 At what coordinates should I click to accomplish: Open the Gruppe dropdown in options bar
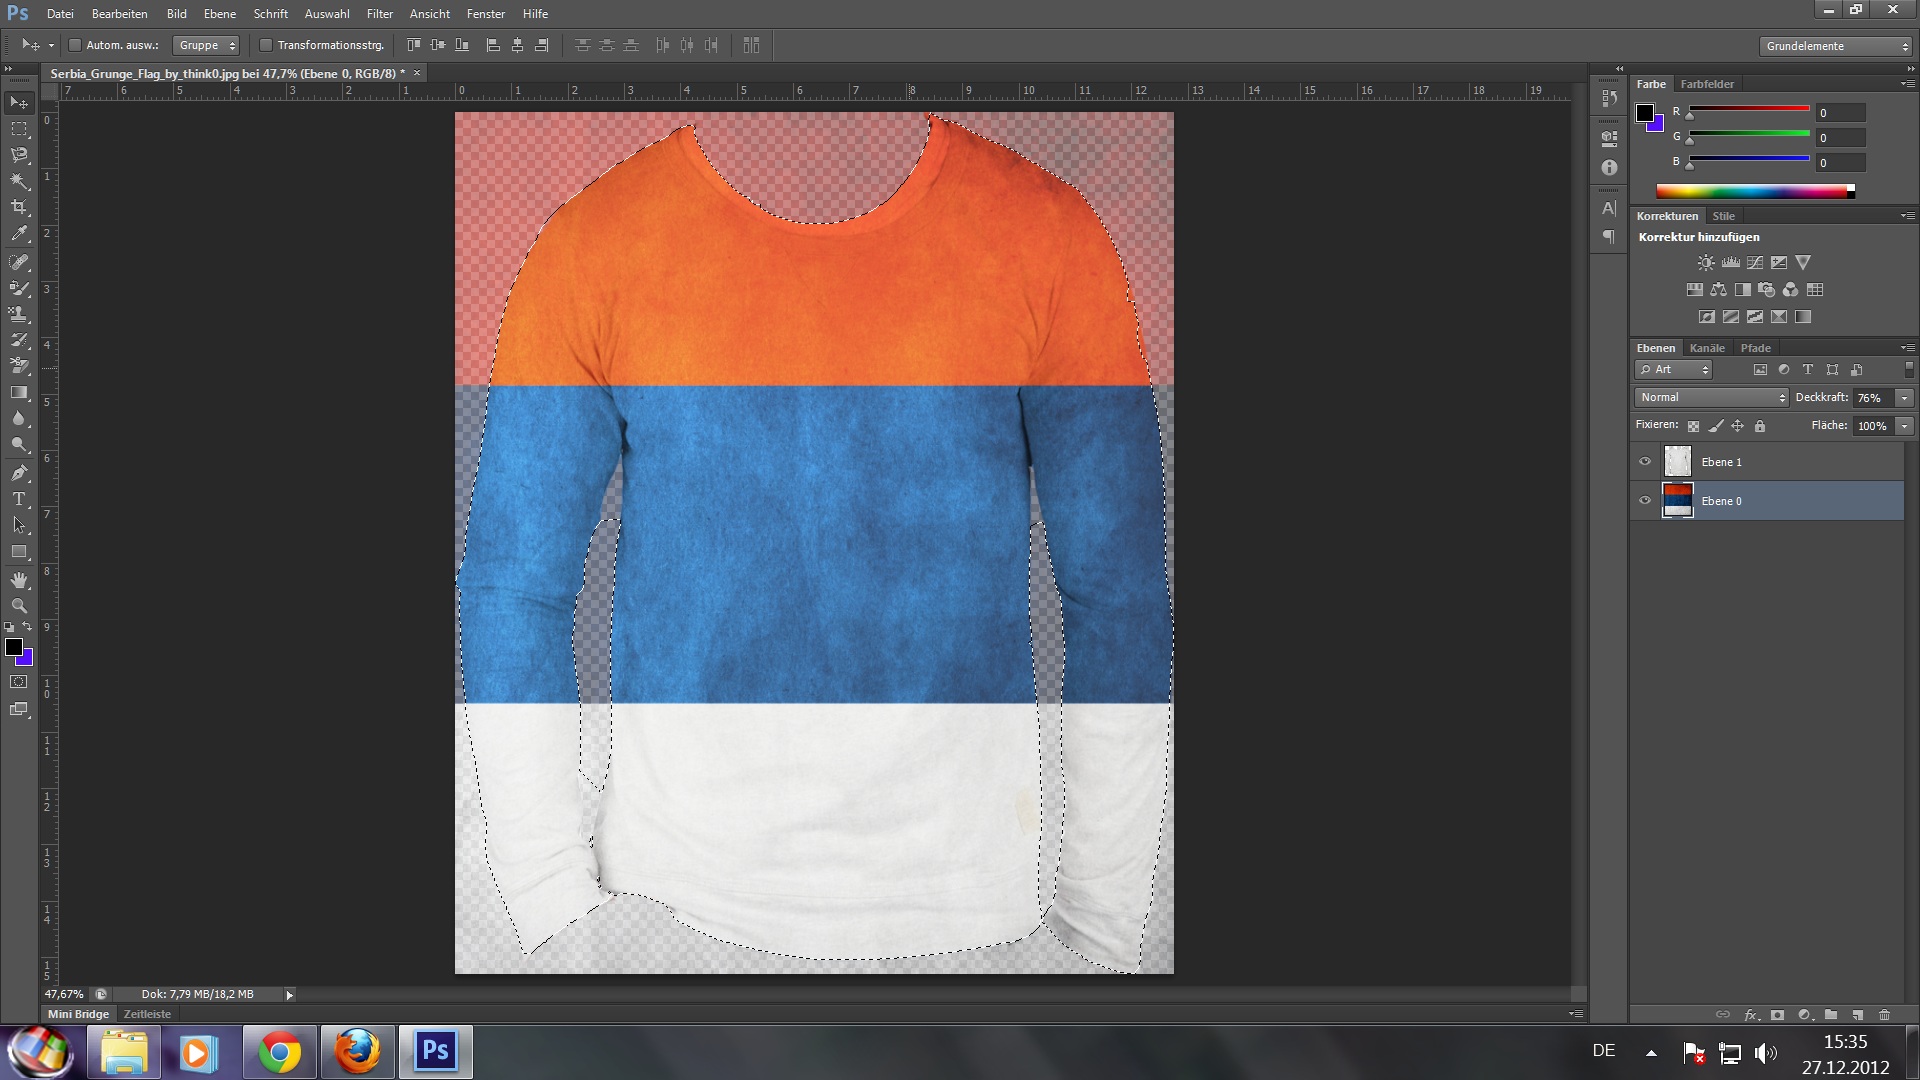pos(207,45)
